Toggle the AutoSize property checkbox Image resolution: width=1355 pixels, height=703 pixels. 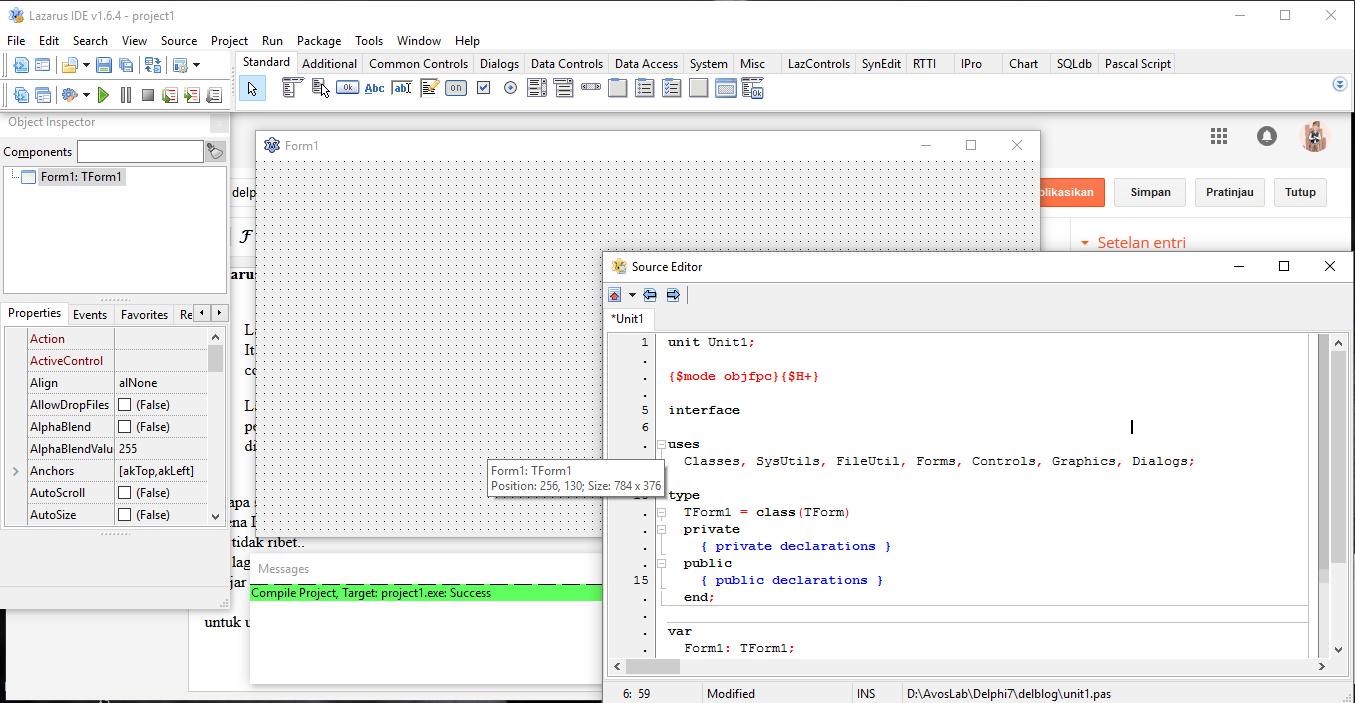coord(125,515)
